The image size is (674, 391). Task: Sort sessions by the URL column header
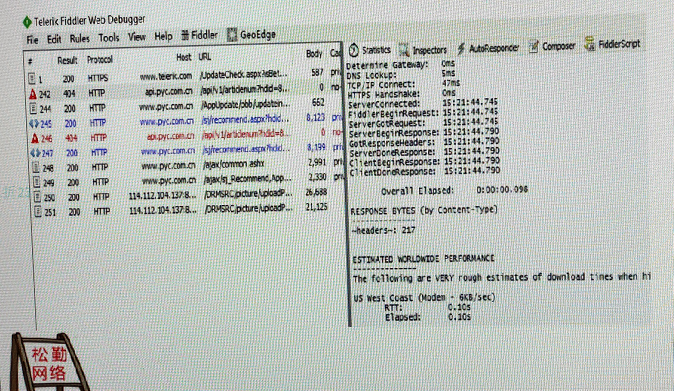coord(205,56)
